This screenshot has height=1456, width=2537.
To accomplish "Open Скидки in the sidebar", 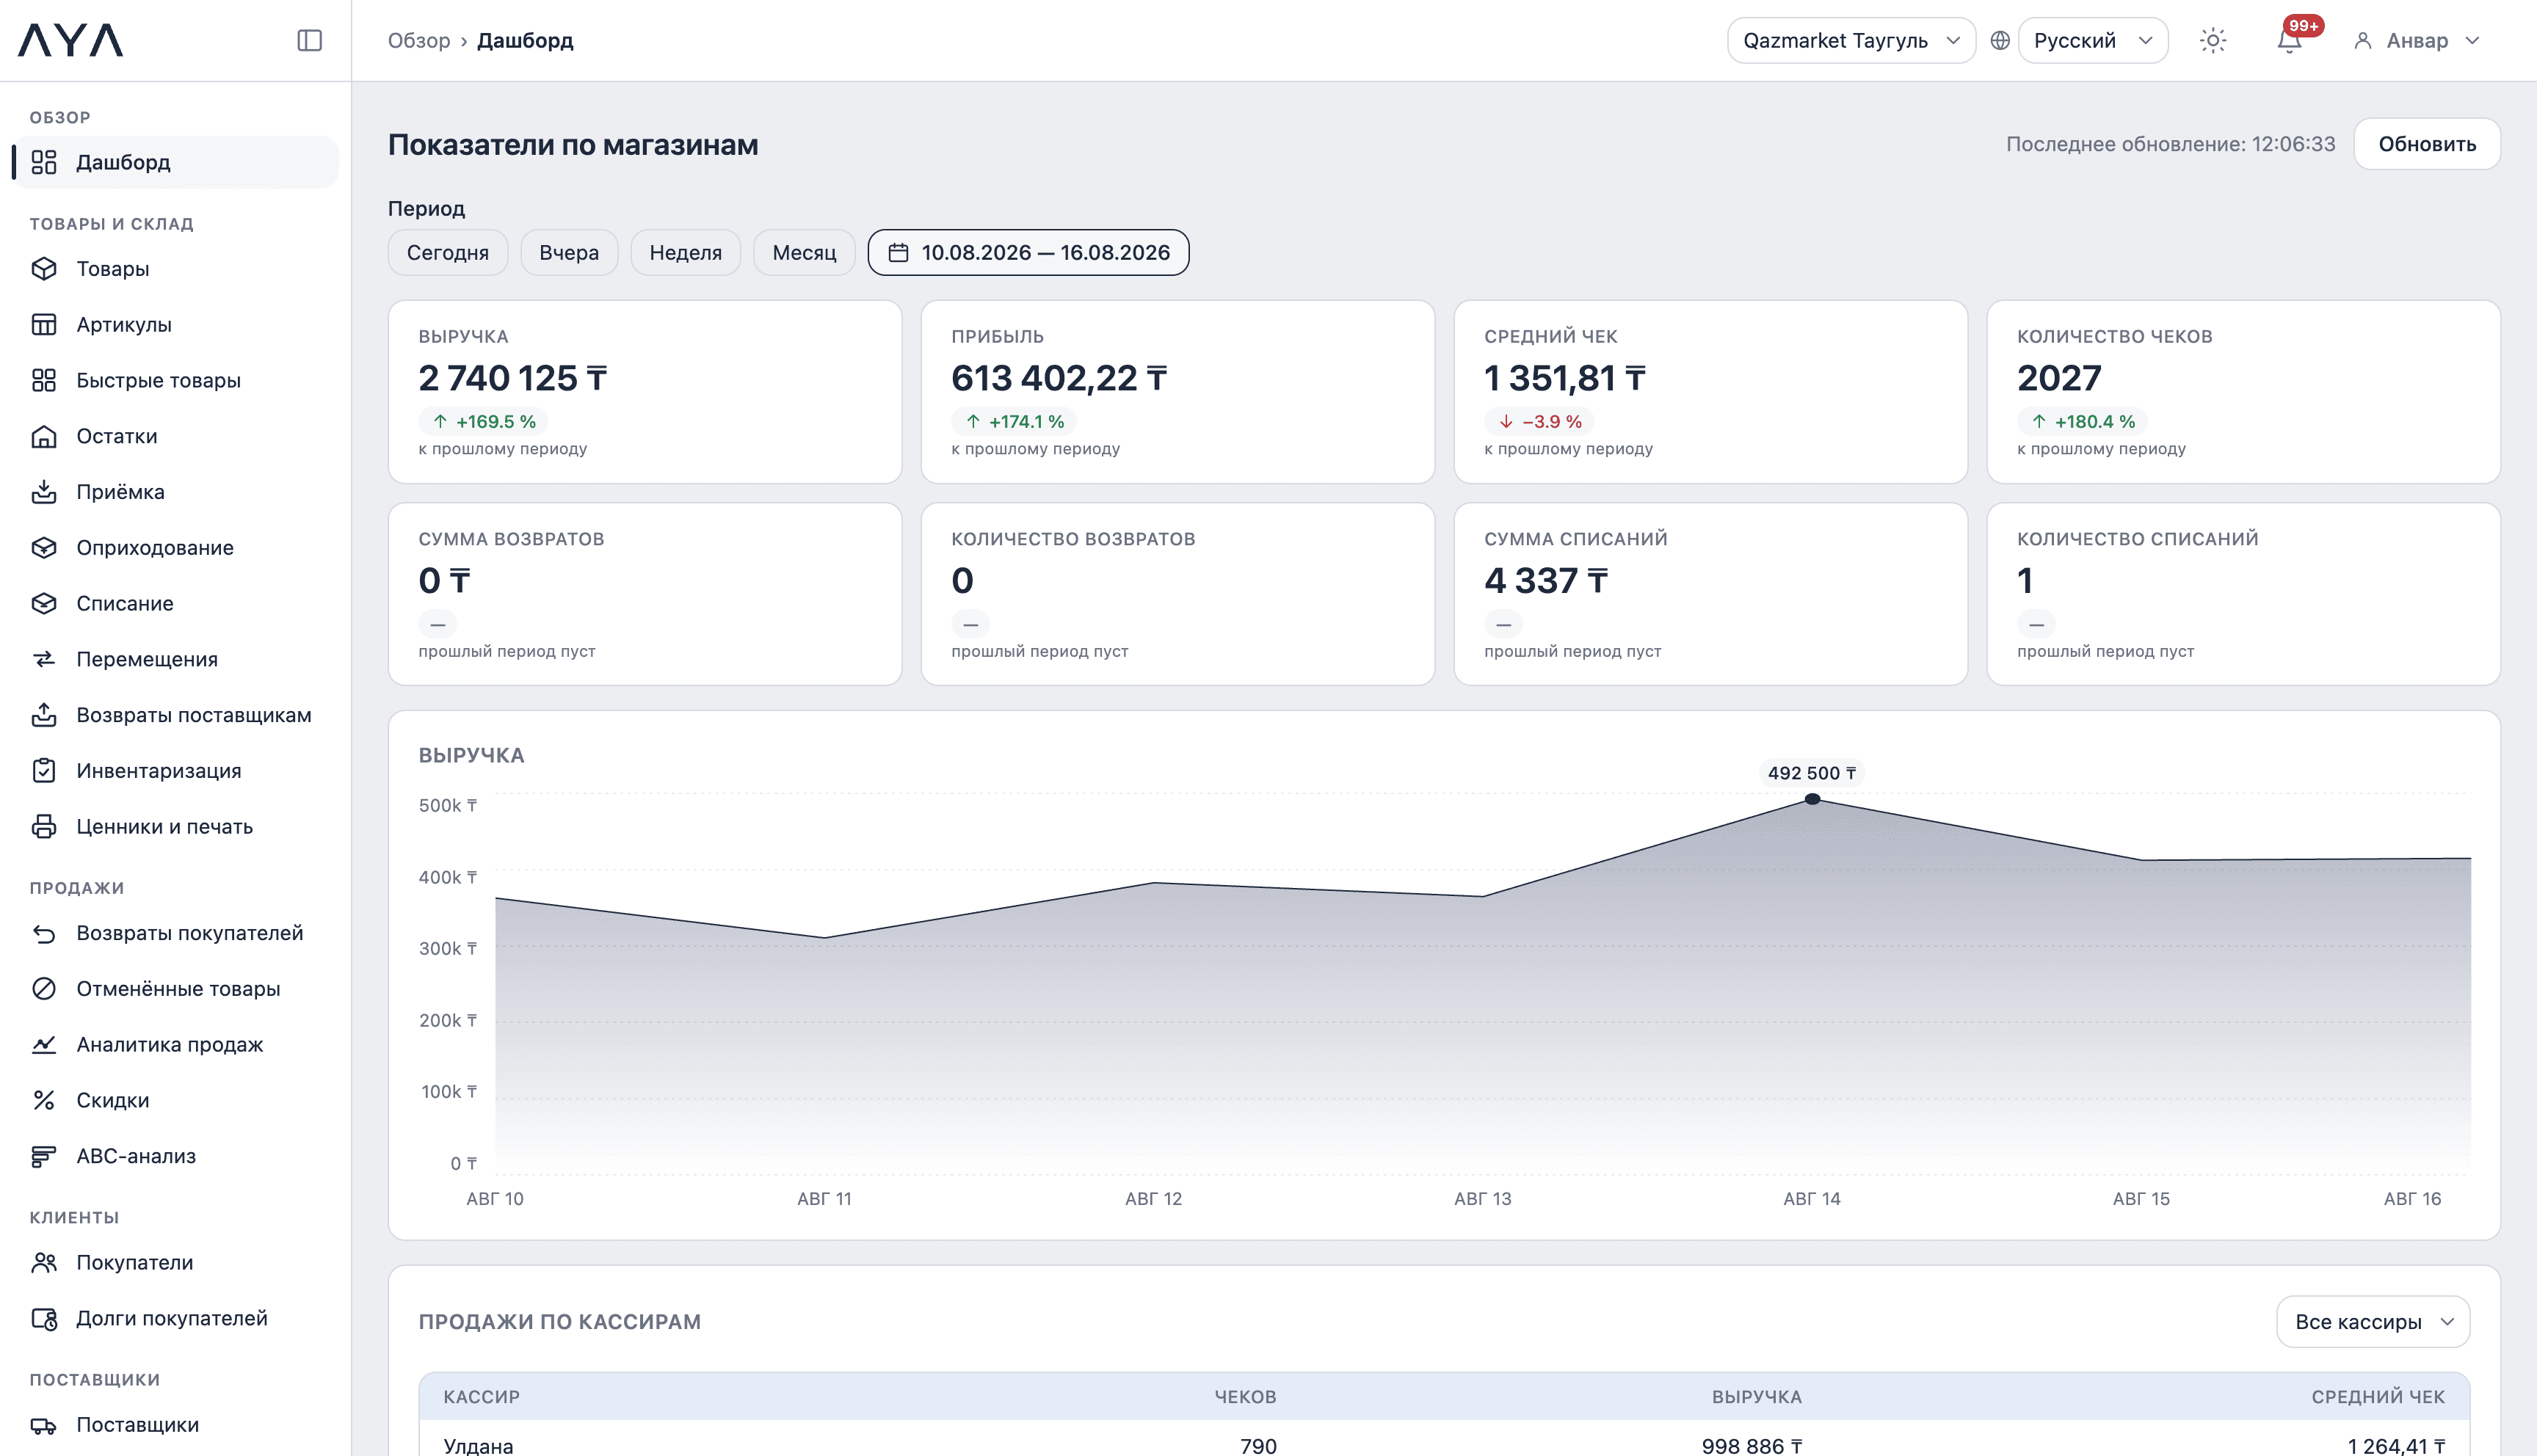I will [x=175, y=1101].
